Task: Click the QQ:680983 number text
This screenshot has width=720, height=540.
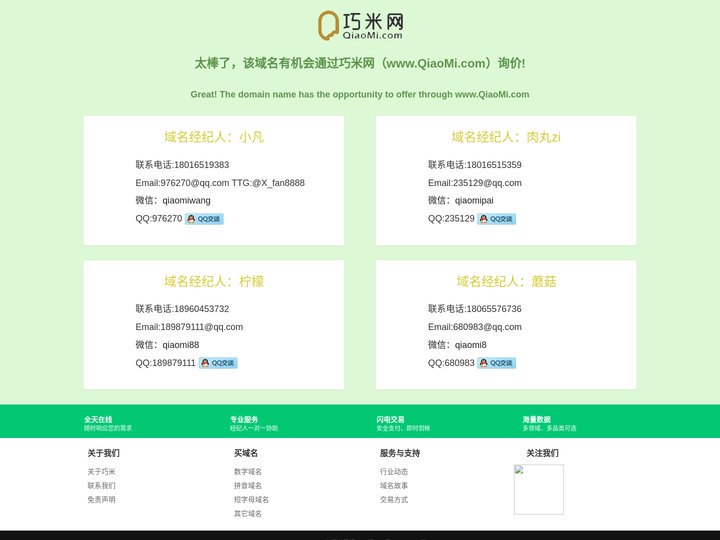Action: (451, 363)
